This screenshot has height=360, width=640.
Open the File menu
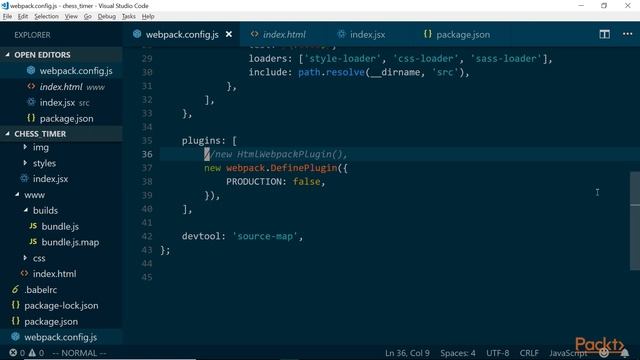[7, 16]
